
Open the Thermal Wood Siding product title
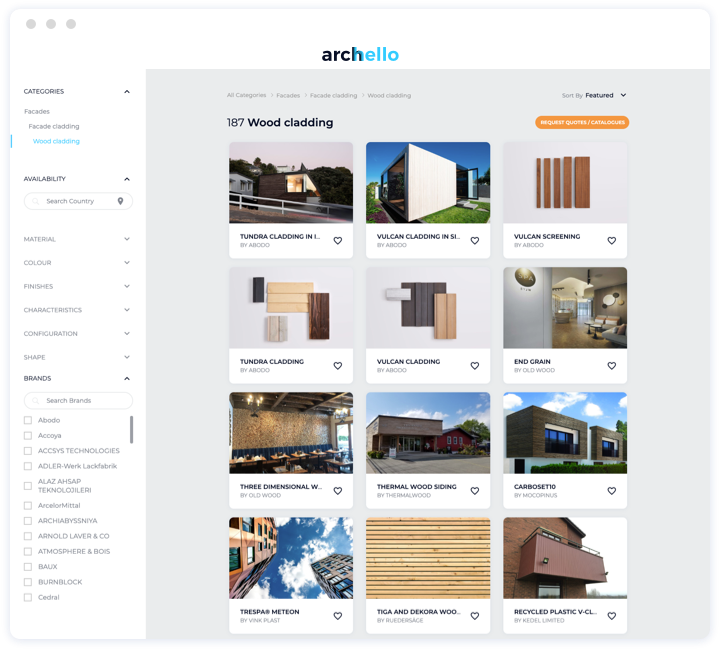[x=416, y=487]
